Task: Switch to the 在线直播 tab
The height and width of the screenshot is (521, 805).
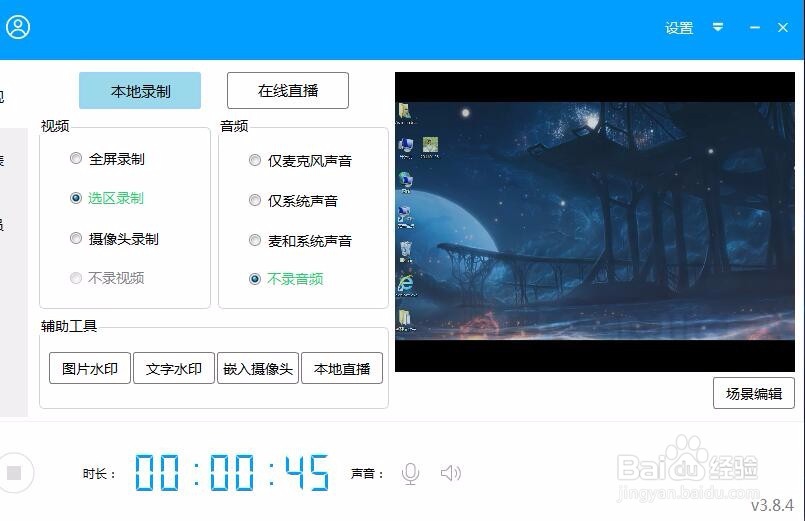Action: (288, 90)
